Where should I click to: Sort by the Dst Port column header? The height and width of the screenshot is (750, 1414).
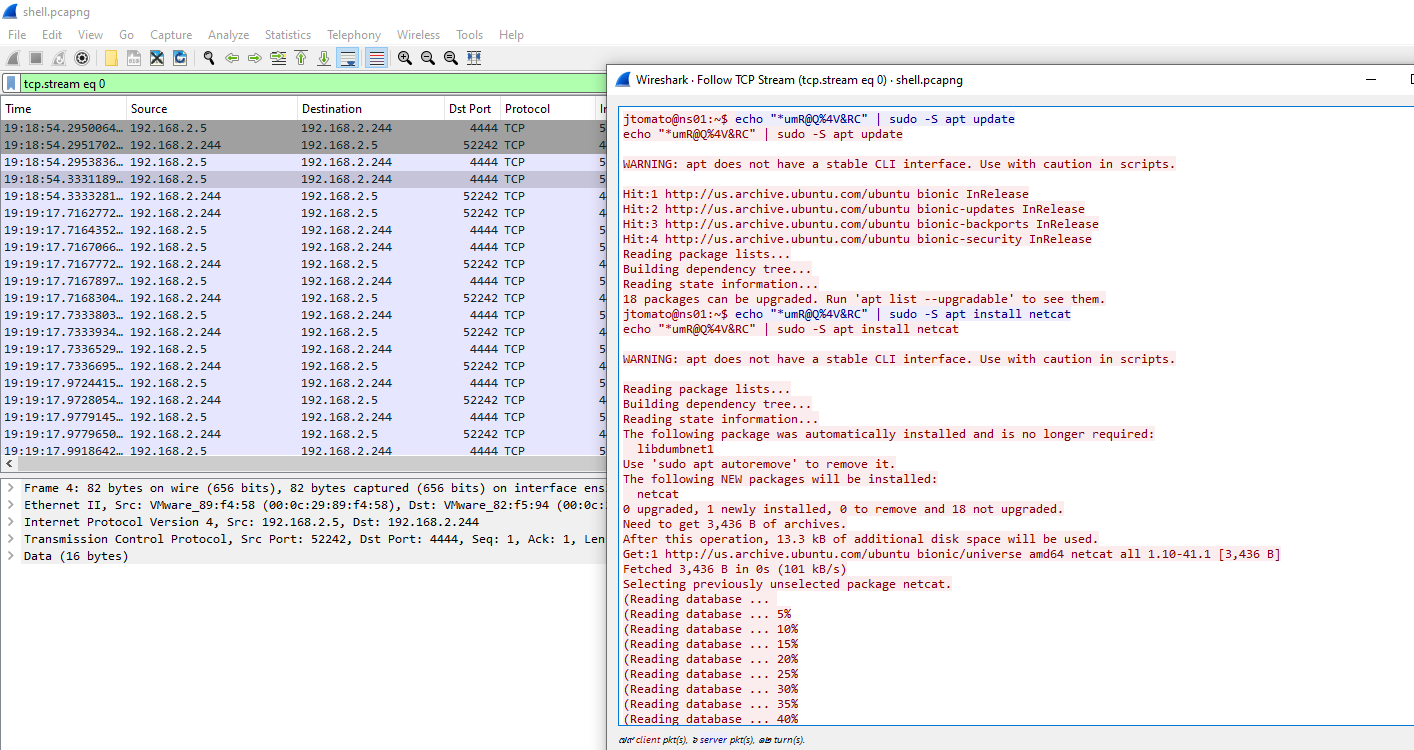[470, 108]
